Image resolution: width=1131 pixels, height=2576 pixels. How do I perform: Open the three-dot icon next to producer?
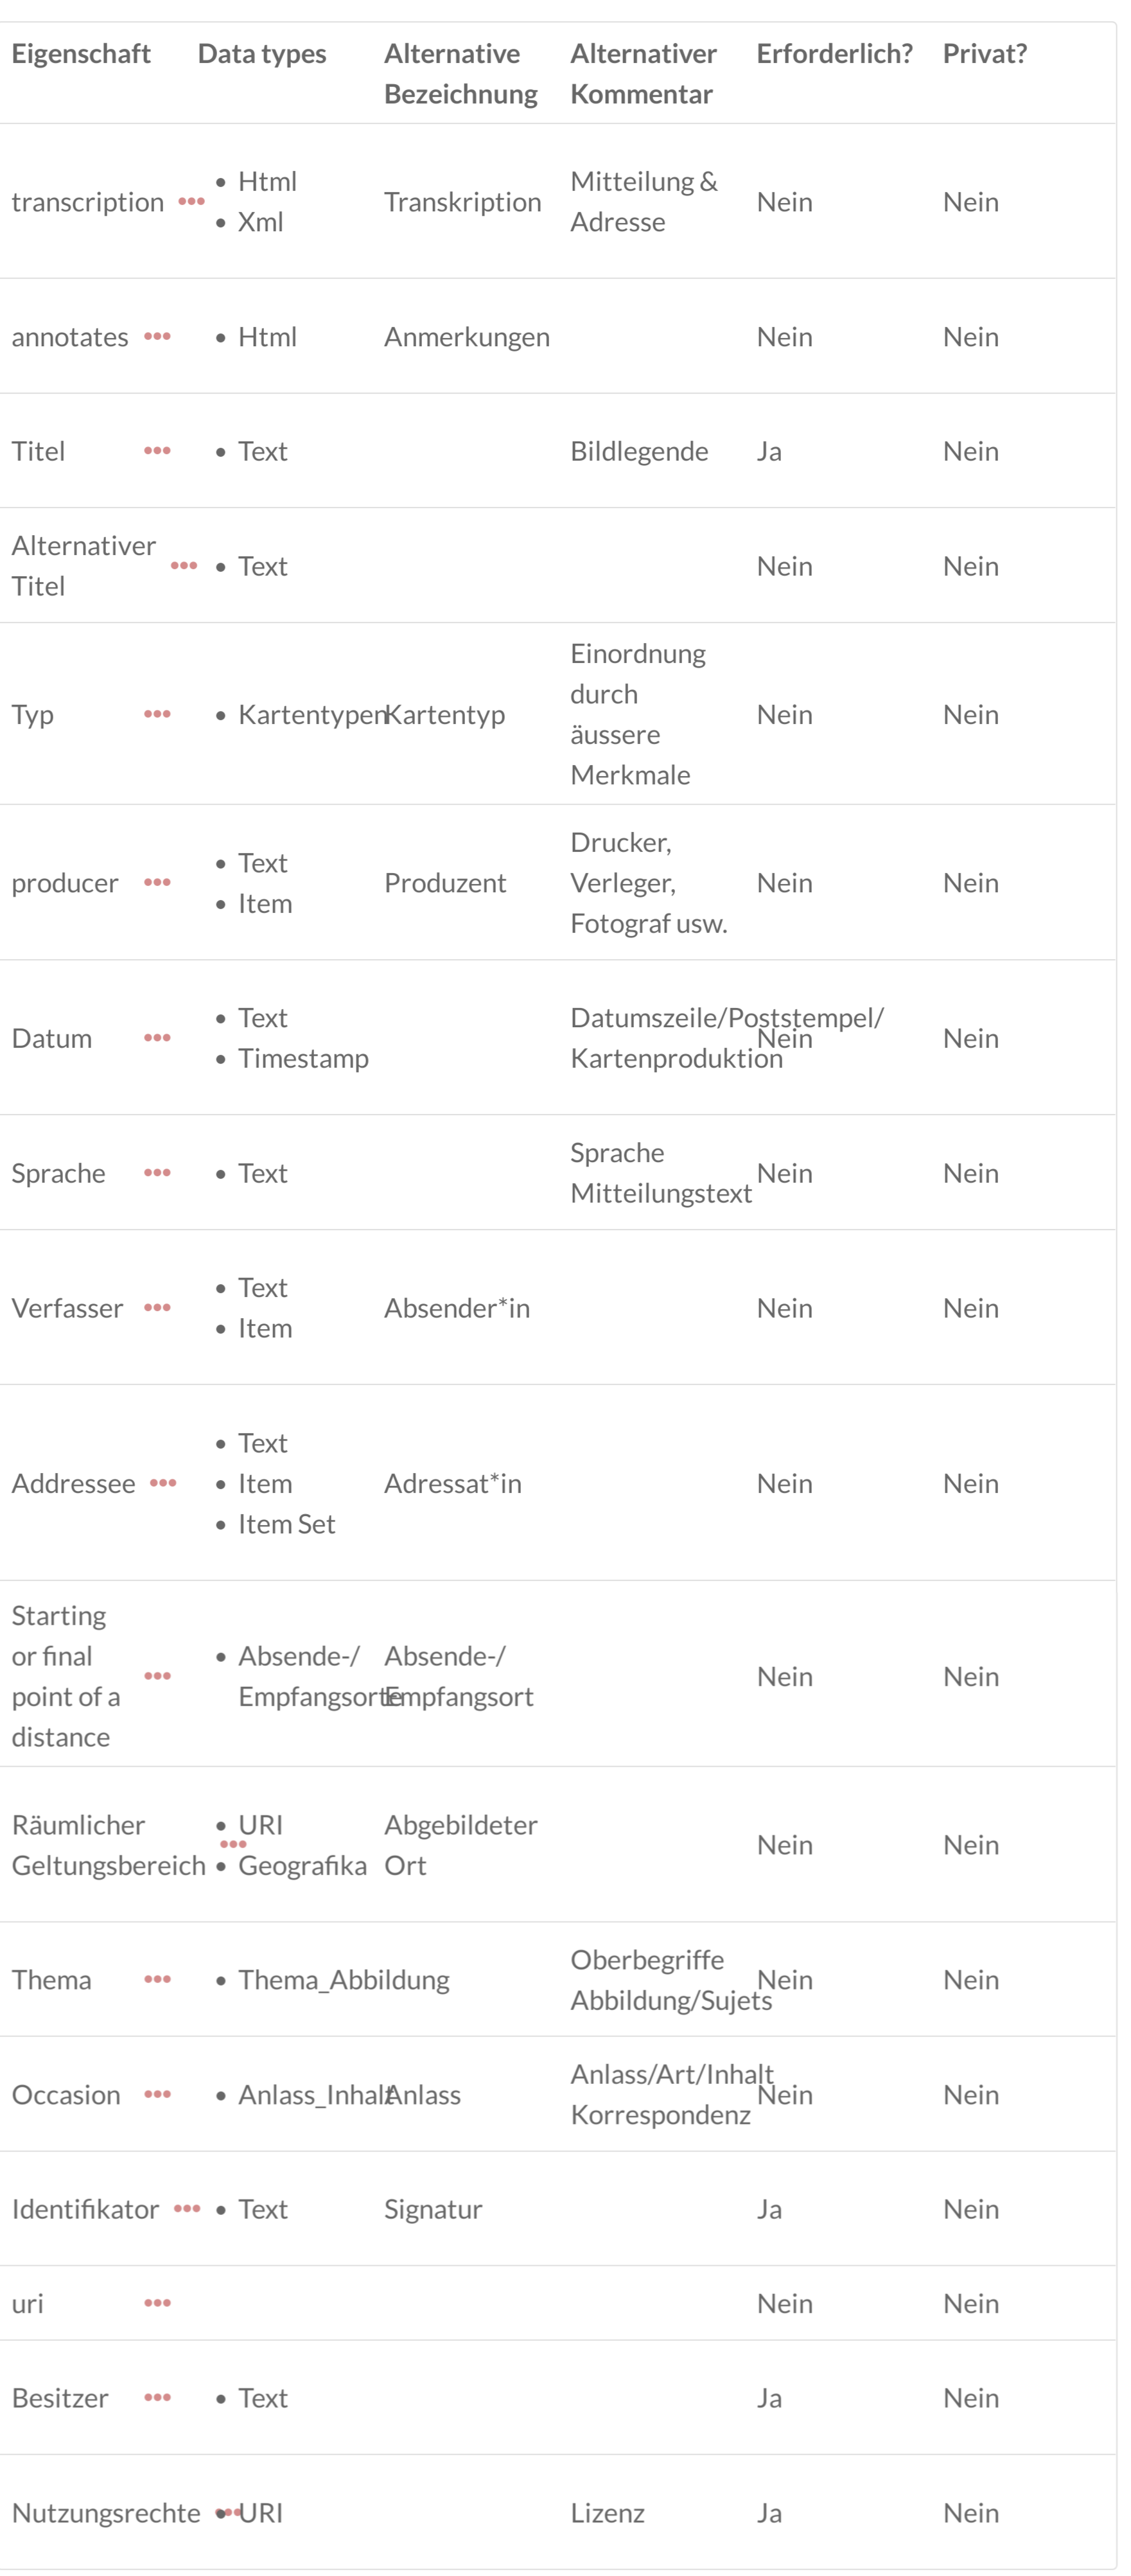(x=157, y=882)
